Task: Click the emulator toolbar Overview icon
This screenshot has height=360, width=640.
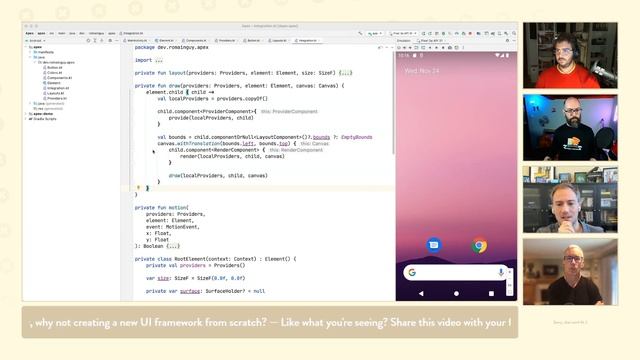Action: 443,47
